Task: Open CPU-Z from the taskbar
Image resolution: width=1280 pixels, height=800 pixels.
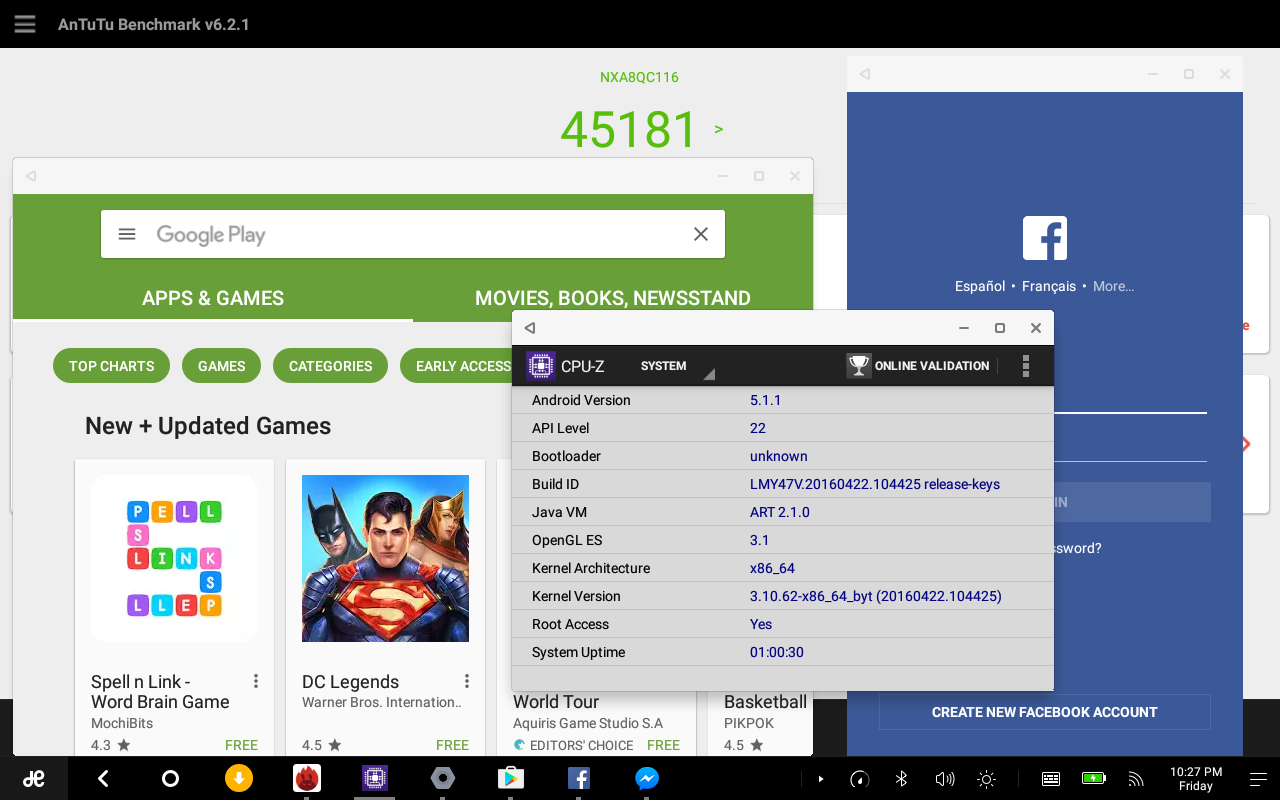Action: point(374,778)
